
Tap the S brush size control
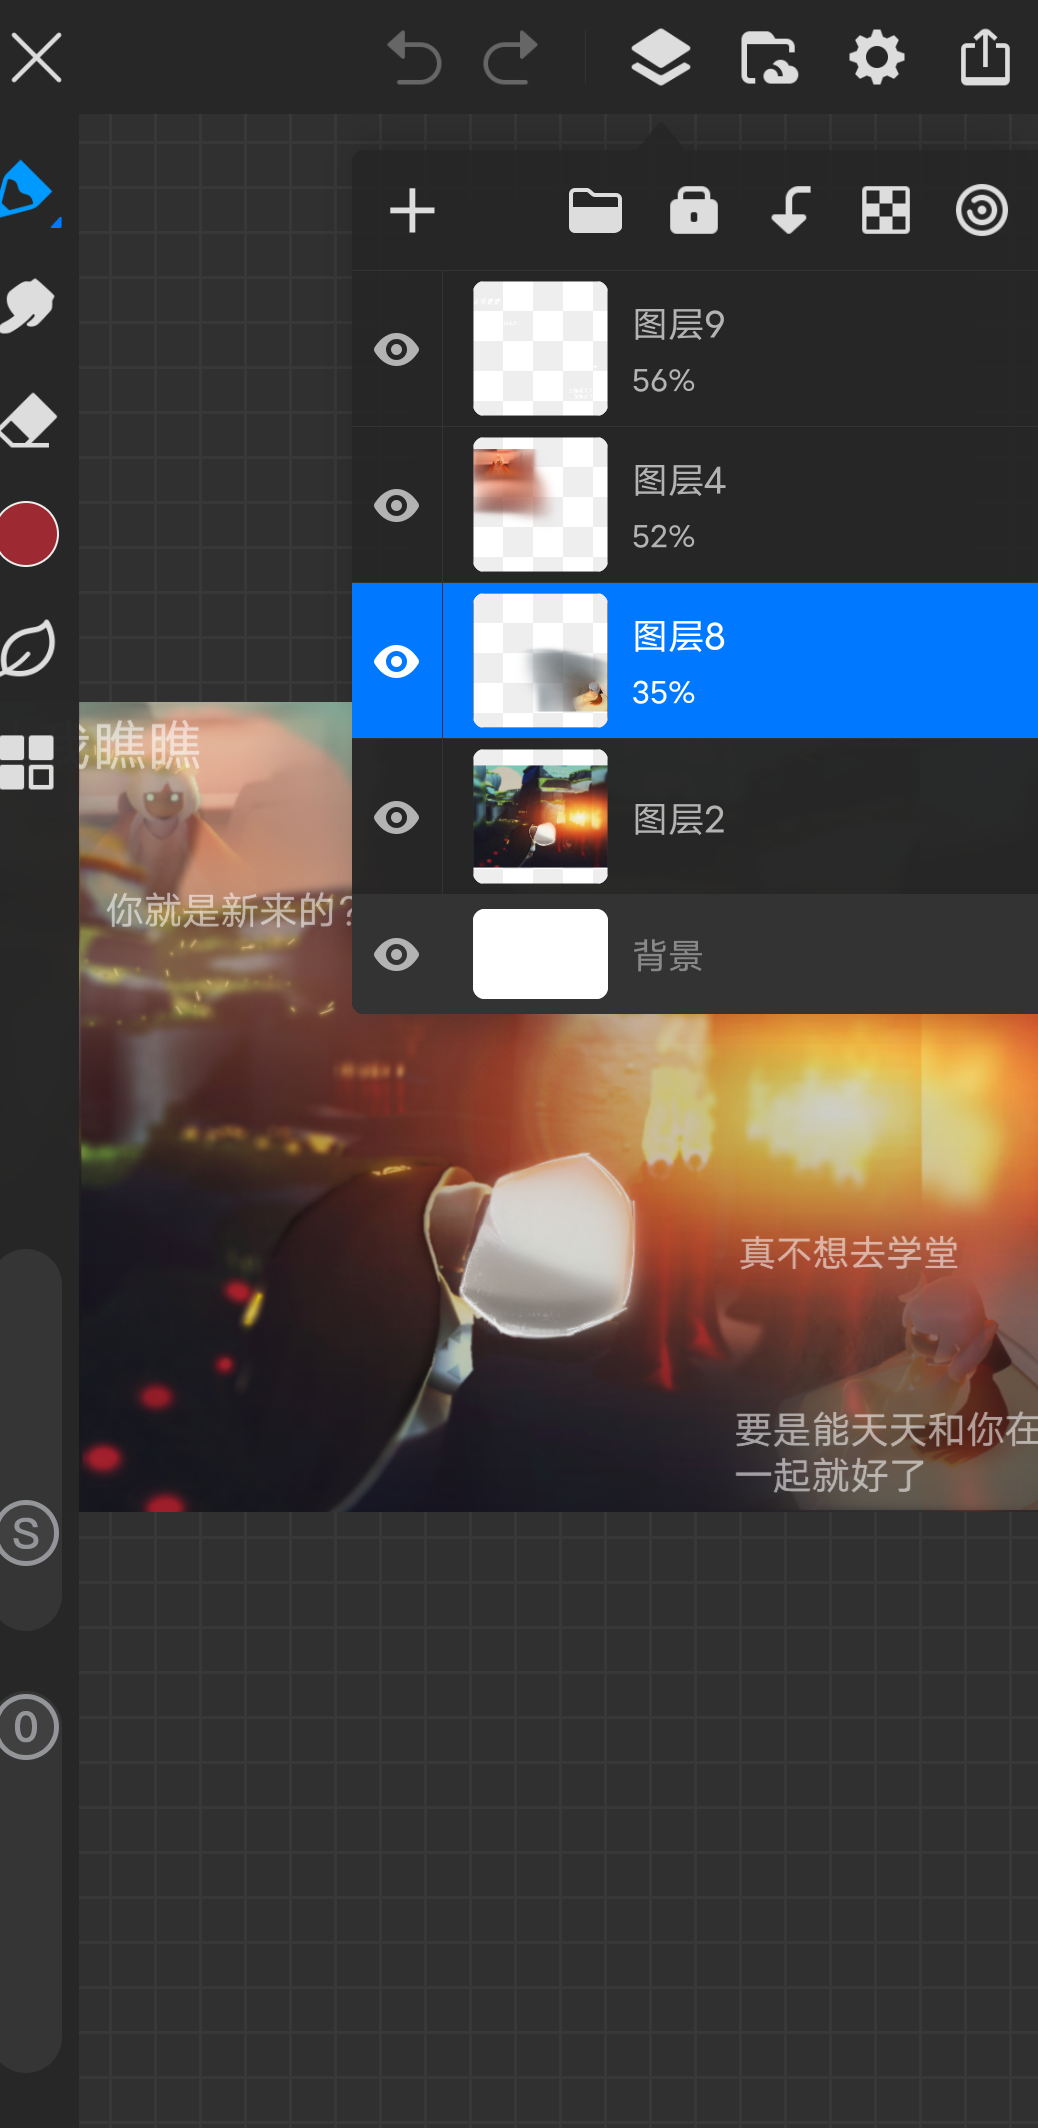click(x=27, y=1533)
